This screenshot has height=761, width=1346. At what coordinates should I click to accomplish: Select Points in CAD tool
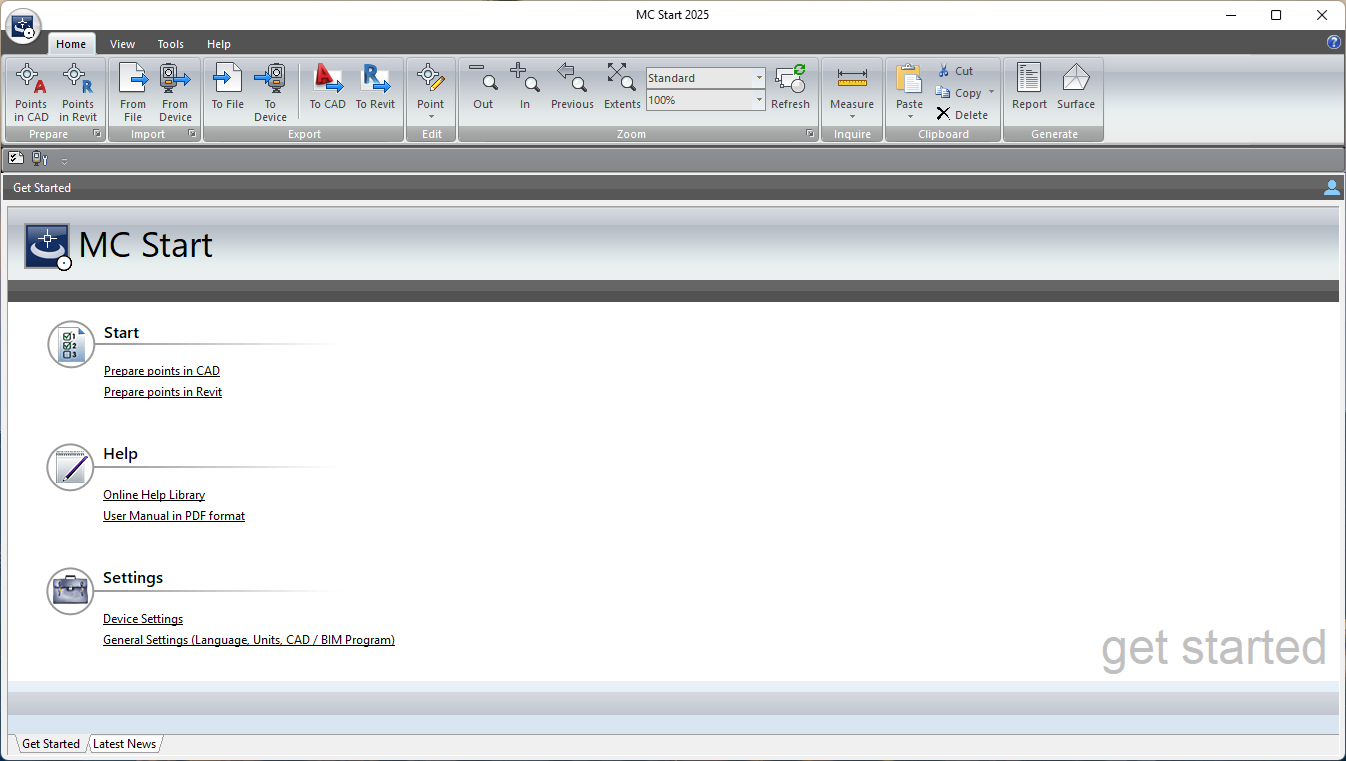31,92
